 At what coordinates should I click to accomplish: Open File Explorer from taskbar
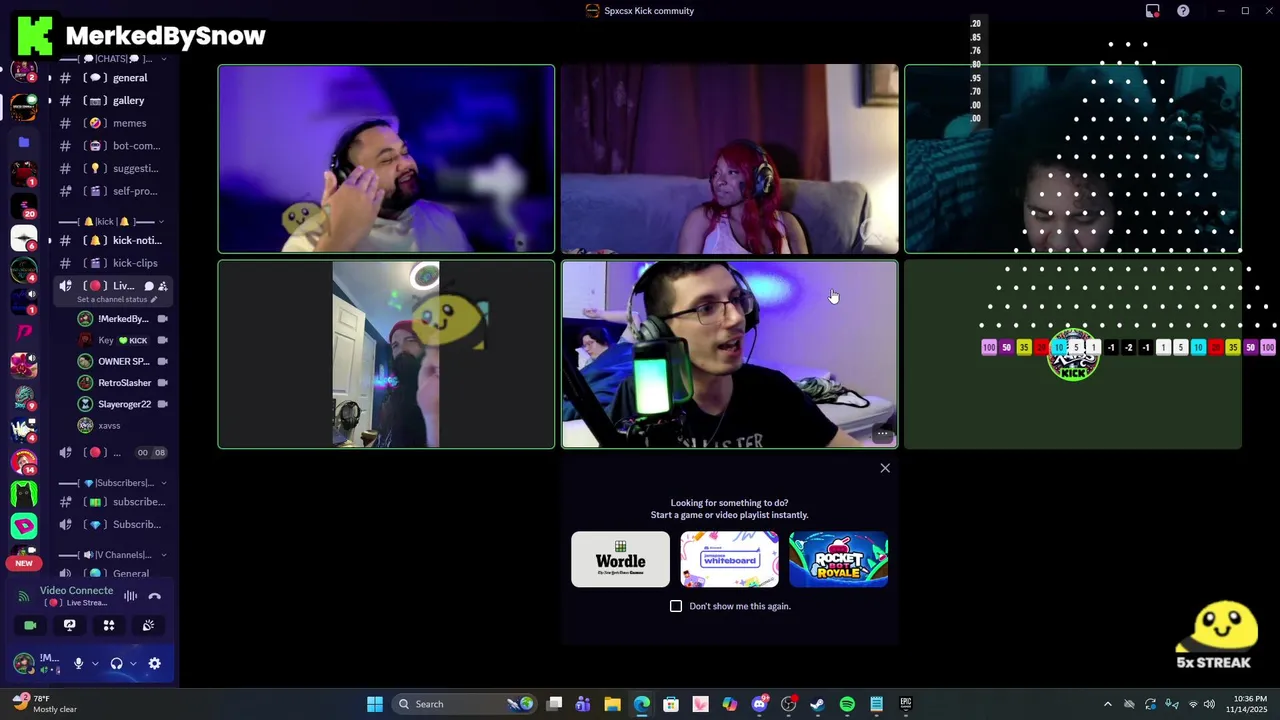pos(612,704)
